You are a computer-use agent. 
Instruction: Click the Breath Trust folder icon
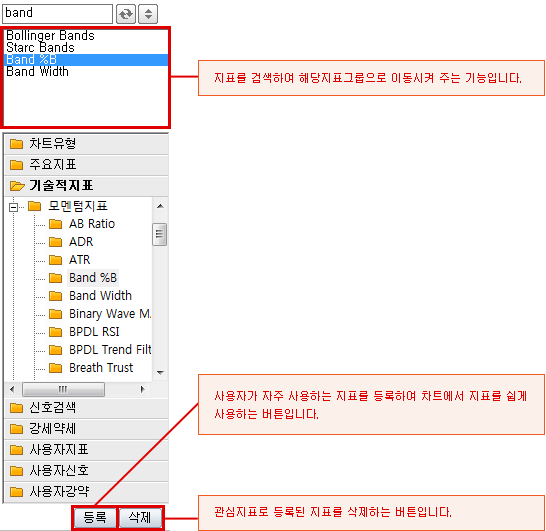[55, 368]
